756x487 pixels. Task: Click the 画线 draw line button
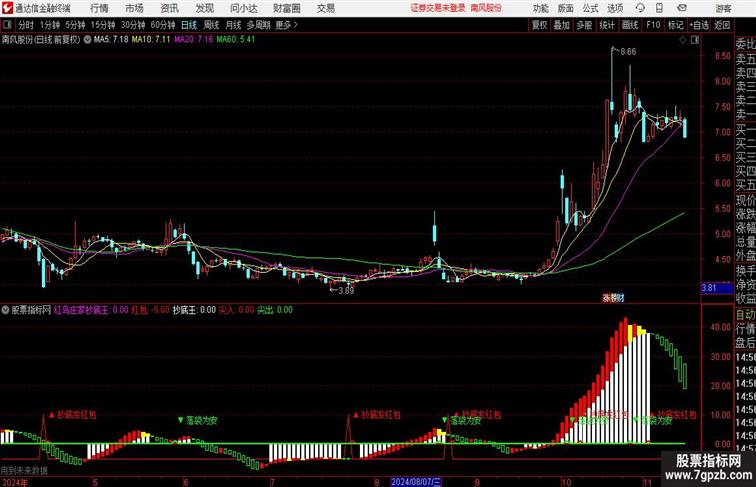(630, 25)
